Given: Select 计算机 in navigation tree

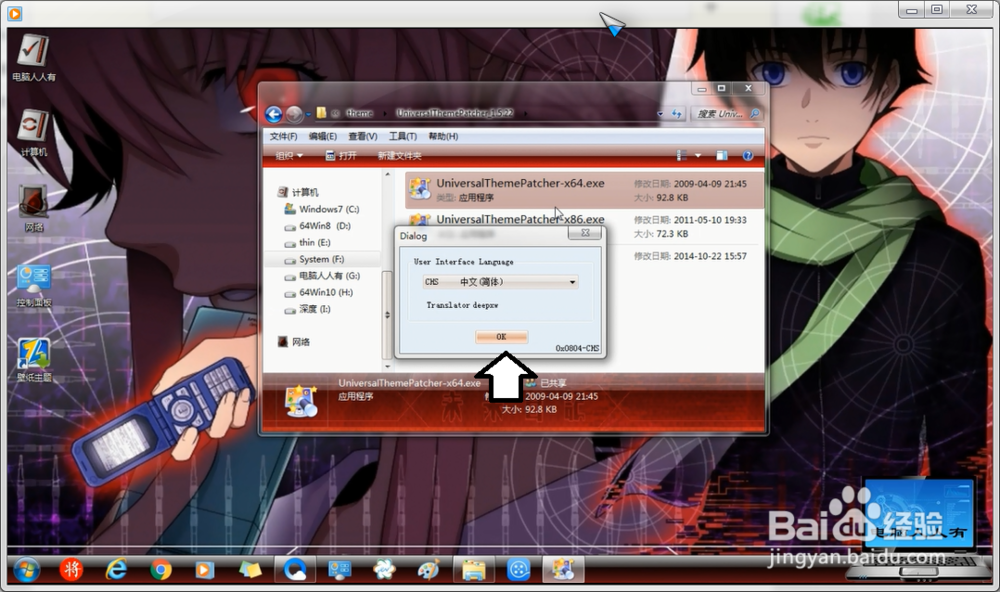Looking at the screenshot, I should tap(298, 192).
